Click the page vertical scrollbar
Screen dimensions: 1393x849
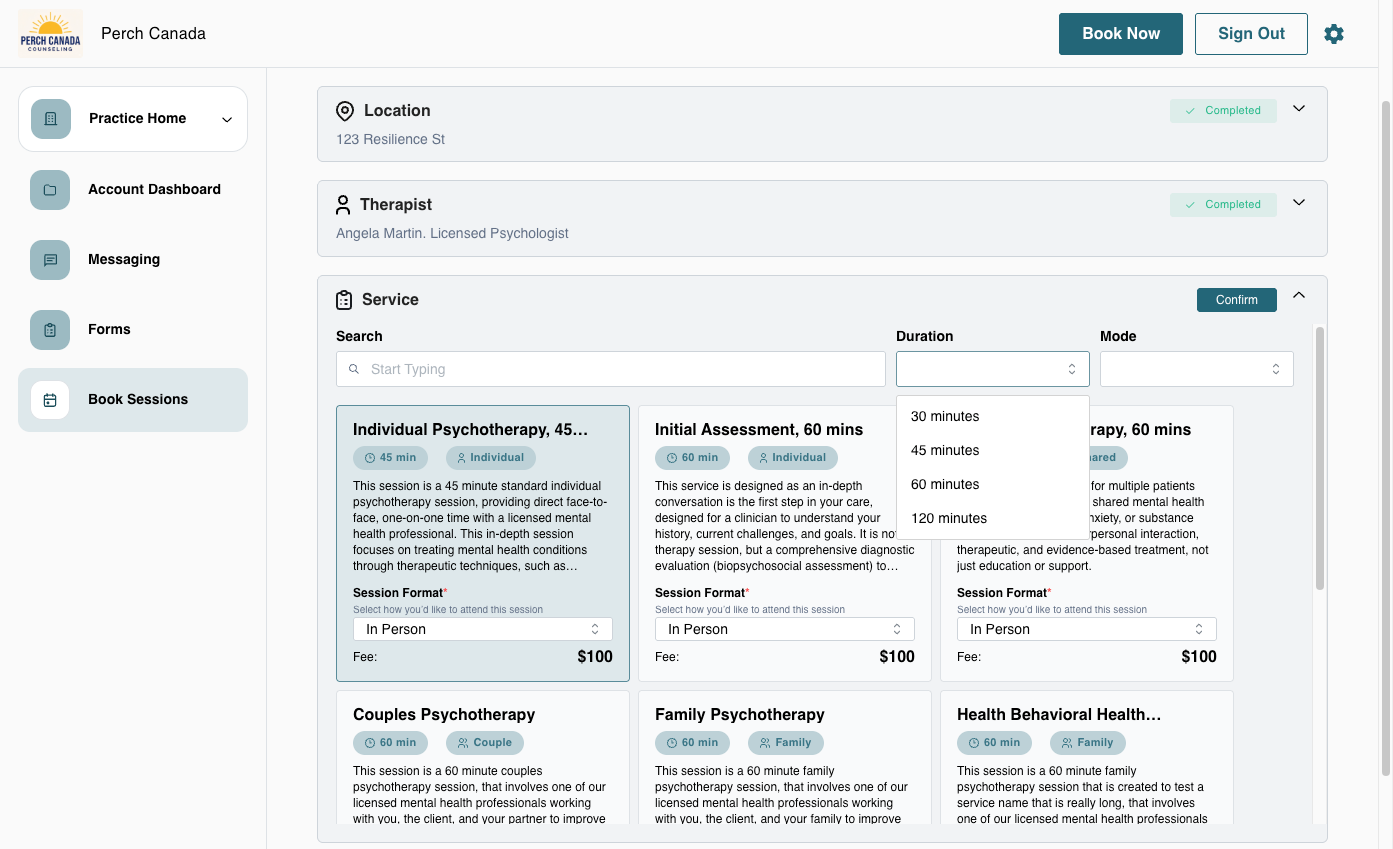[x=1386, y=437]
